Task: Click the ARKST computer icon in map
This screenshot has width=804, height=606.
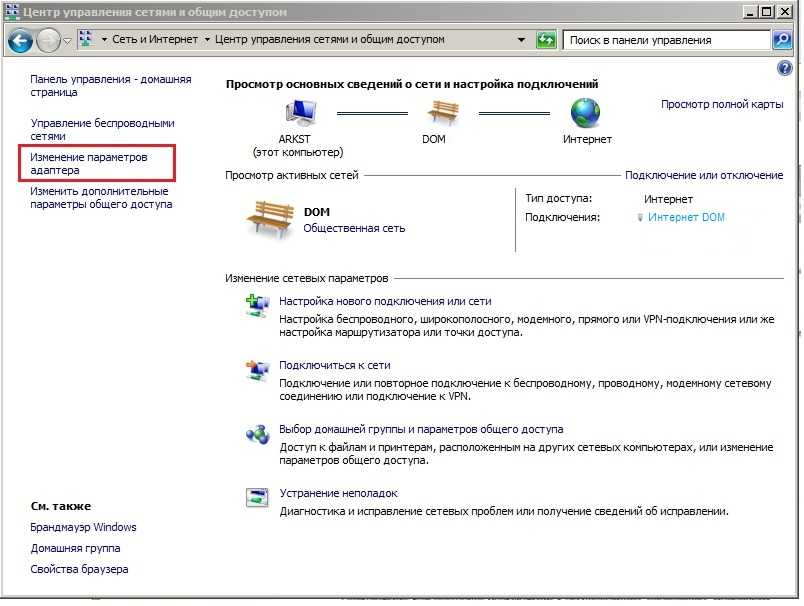Action: pyautogui.click(x=303, y=113)
